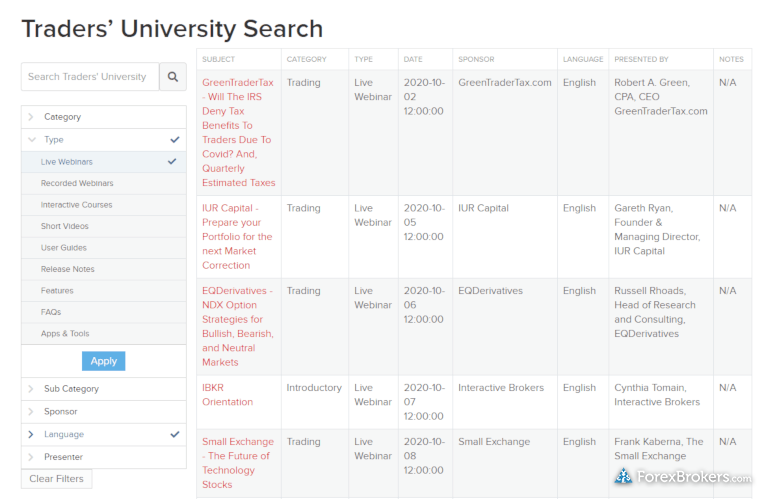Open the IUR Capital webinar link

pyautogui.click(x=237, y=237)
